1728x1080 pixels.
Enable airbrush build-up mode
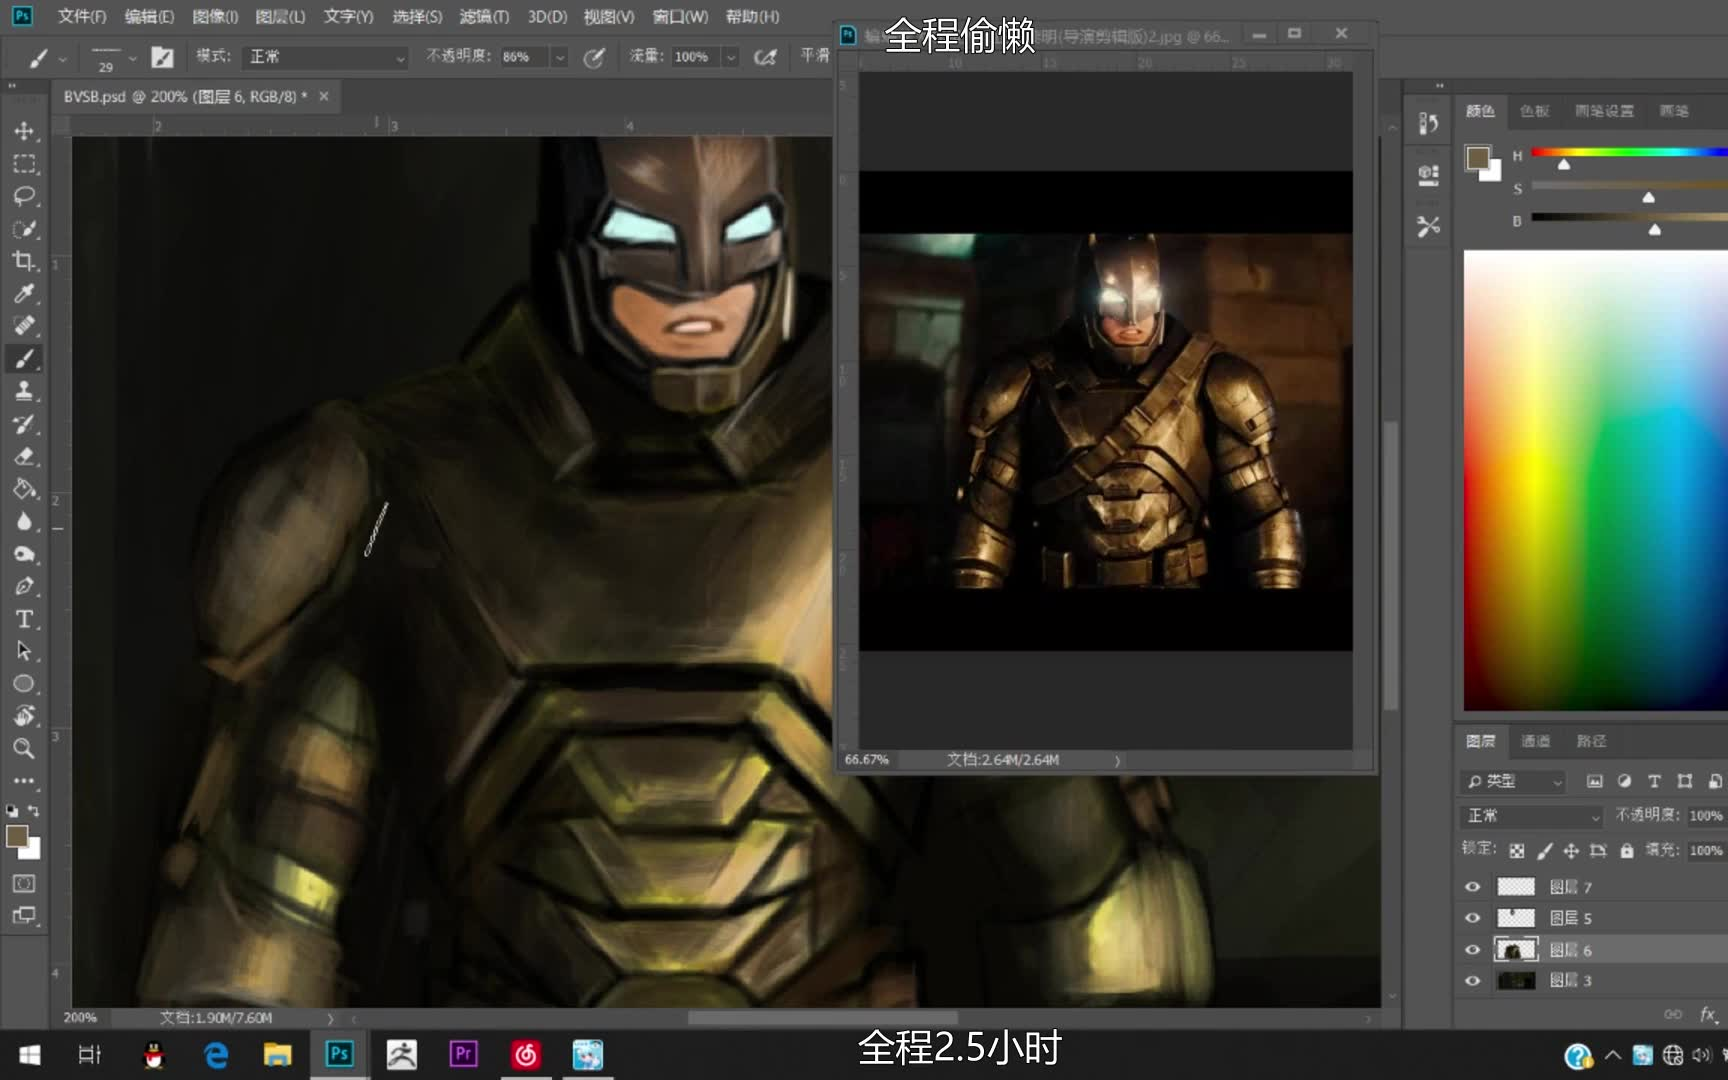765,57
